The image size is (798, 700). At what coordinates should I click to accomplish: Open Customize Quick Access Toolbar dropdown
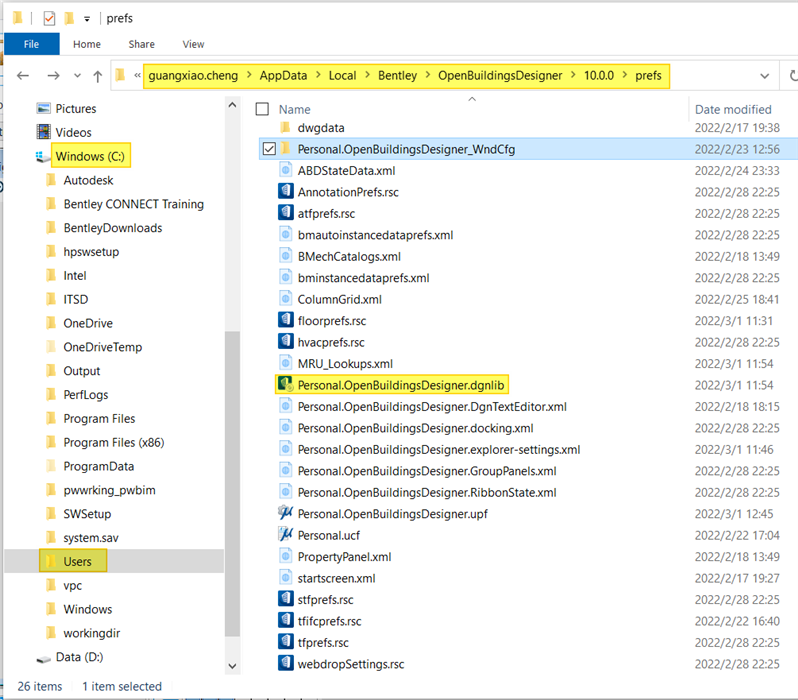coord(87,19)
